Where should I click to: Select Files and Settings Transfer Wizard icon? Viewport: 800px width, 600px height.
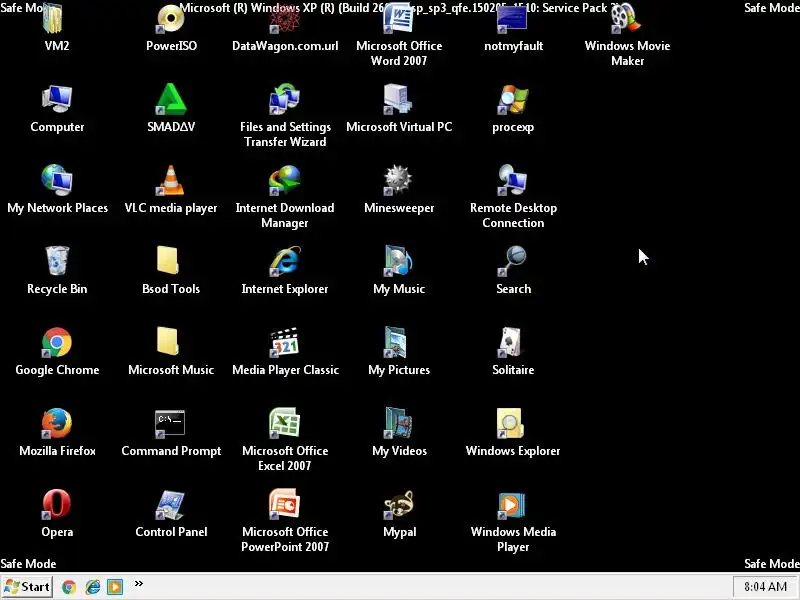click(285, 99)
